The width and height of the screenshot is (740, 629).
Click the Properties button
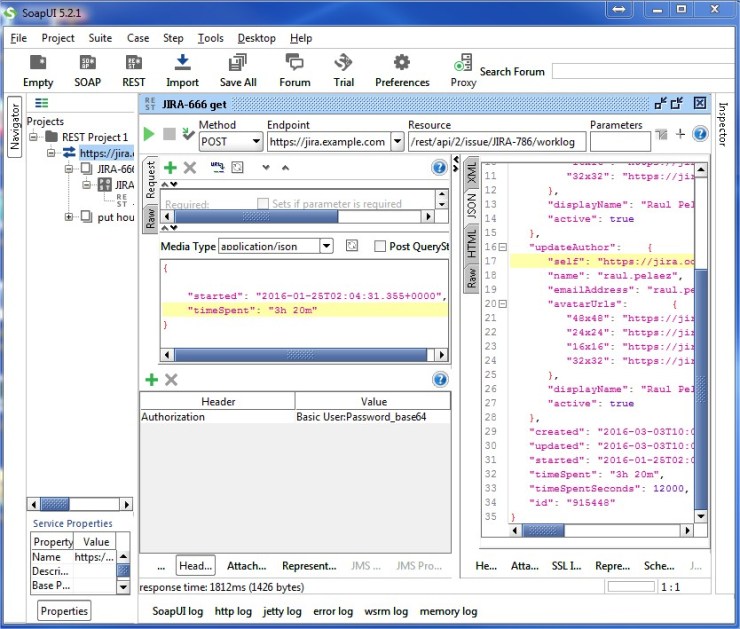pos(64,611)
